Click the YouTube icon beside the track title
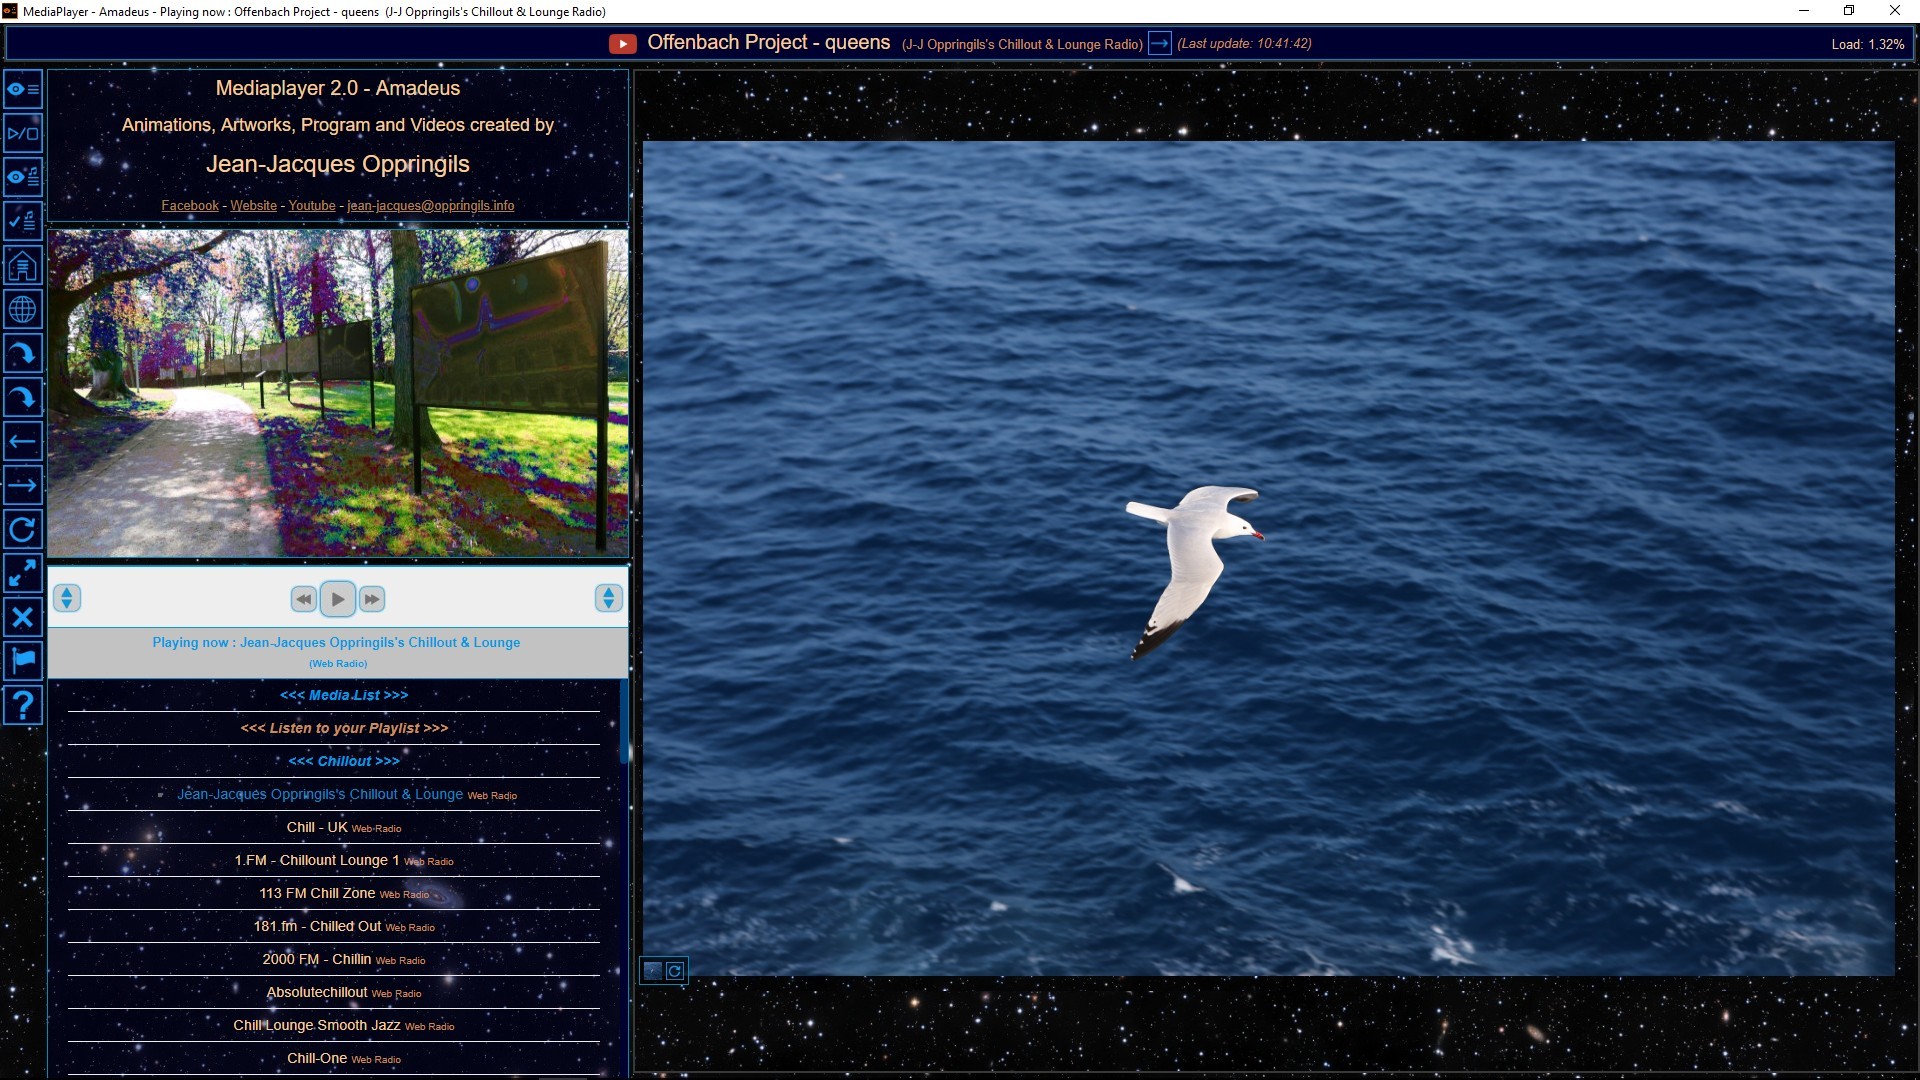 tap(622, 44)
